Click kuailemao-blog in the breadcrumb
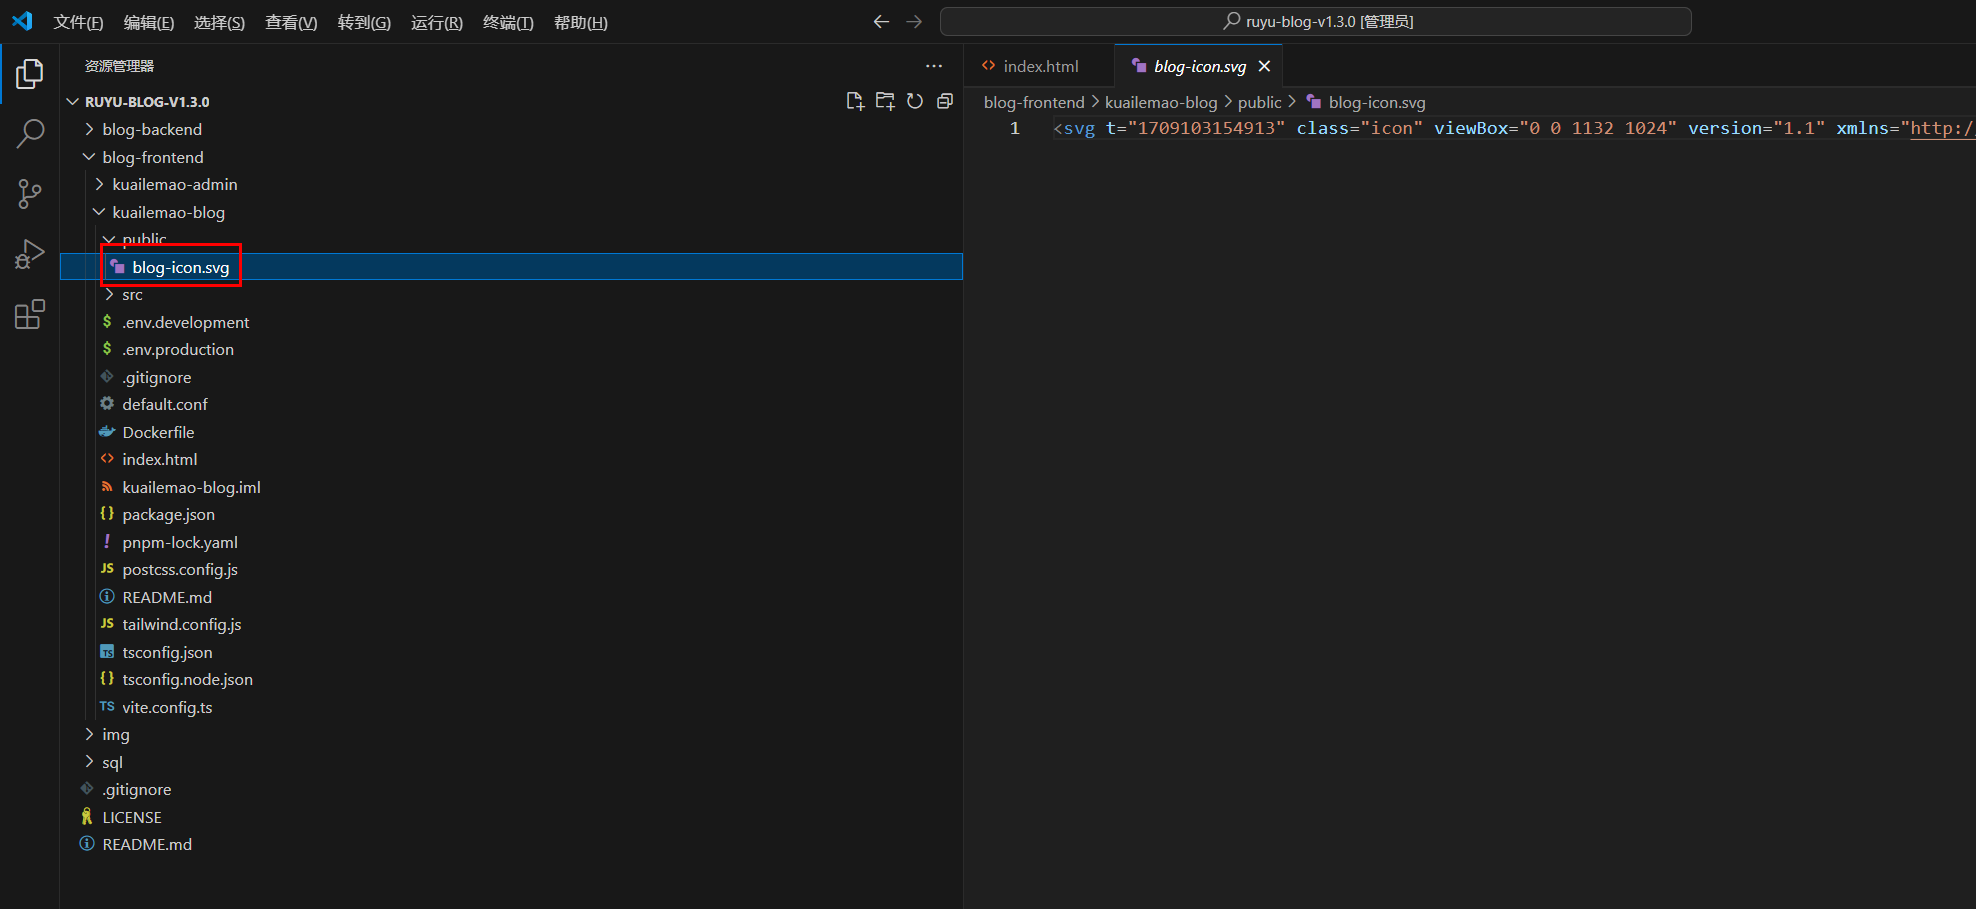This screenshot has width=1976, height=909. pyautogui.click(x=1161, y=102)
